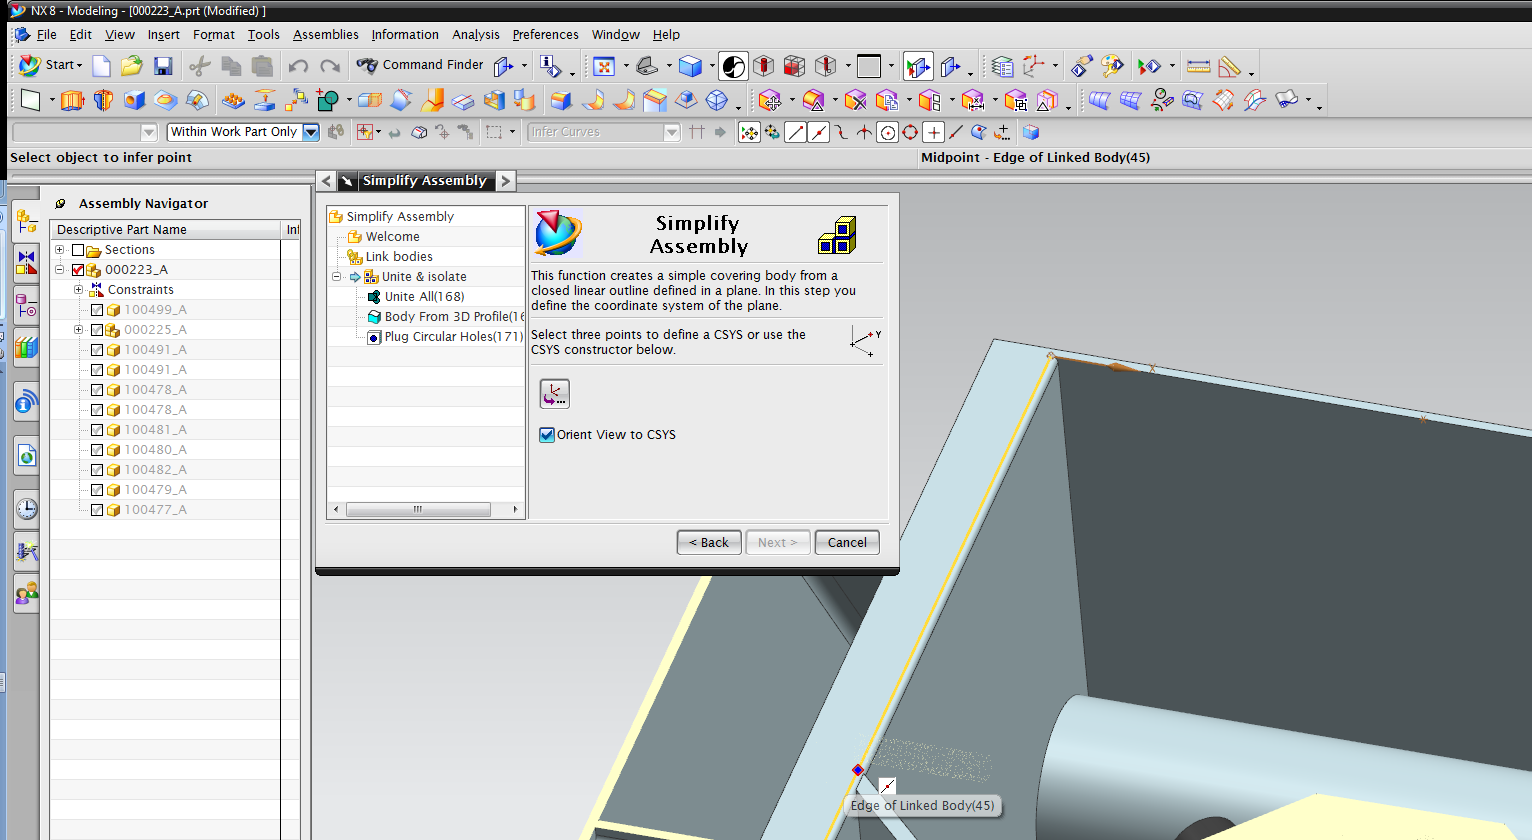
Task: Open the Constraint Navigator sidebar tab
Action: click(26, 264)
